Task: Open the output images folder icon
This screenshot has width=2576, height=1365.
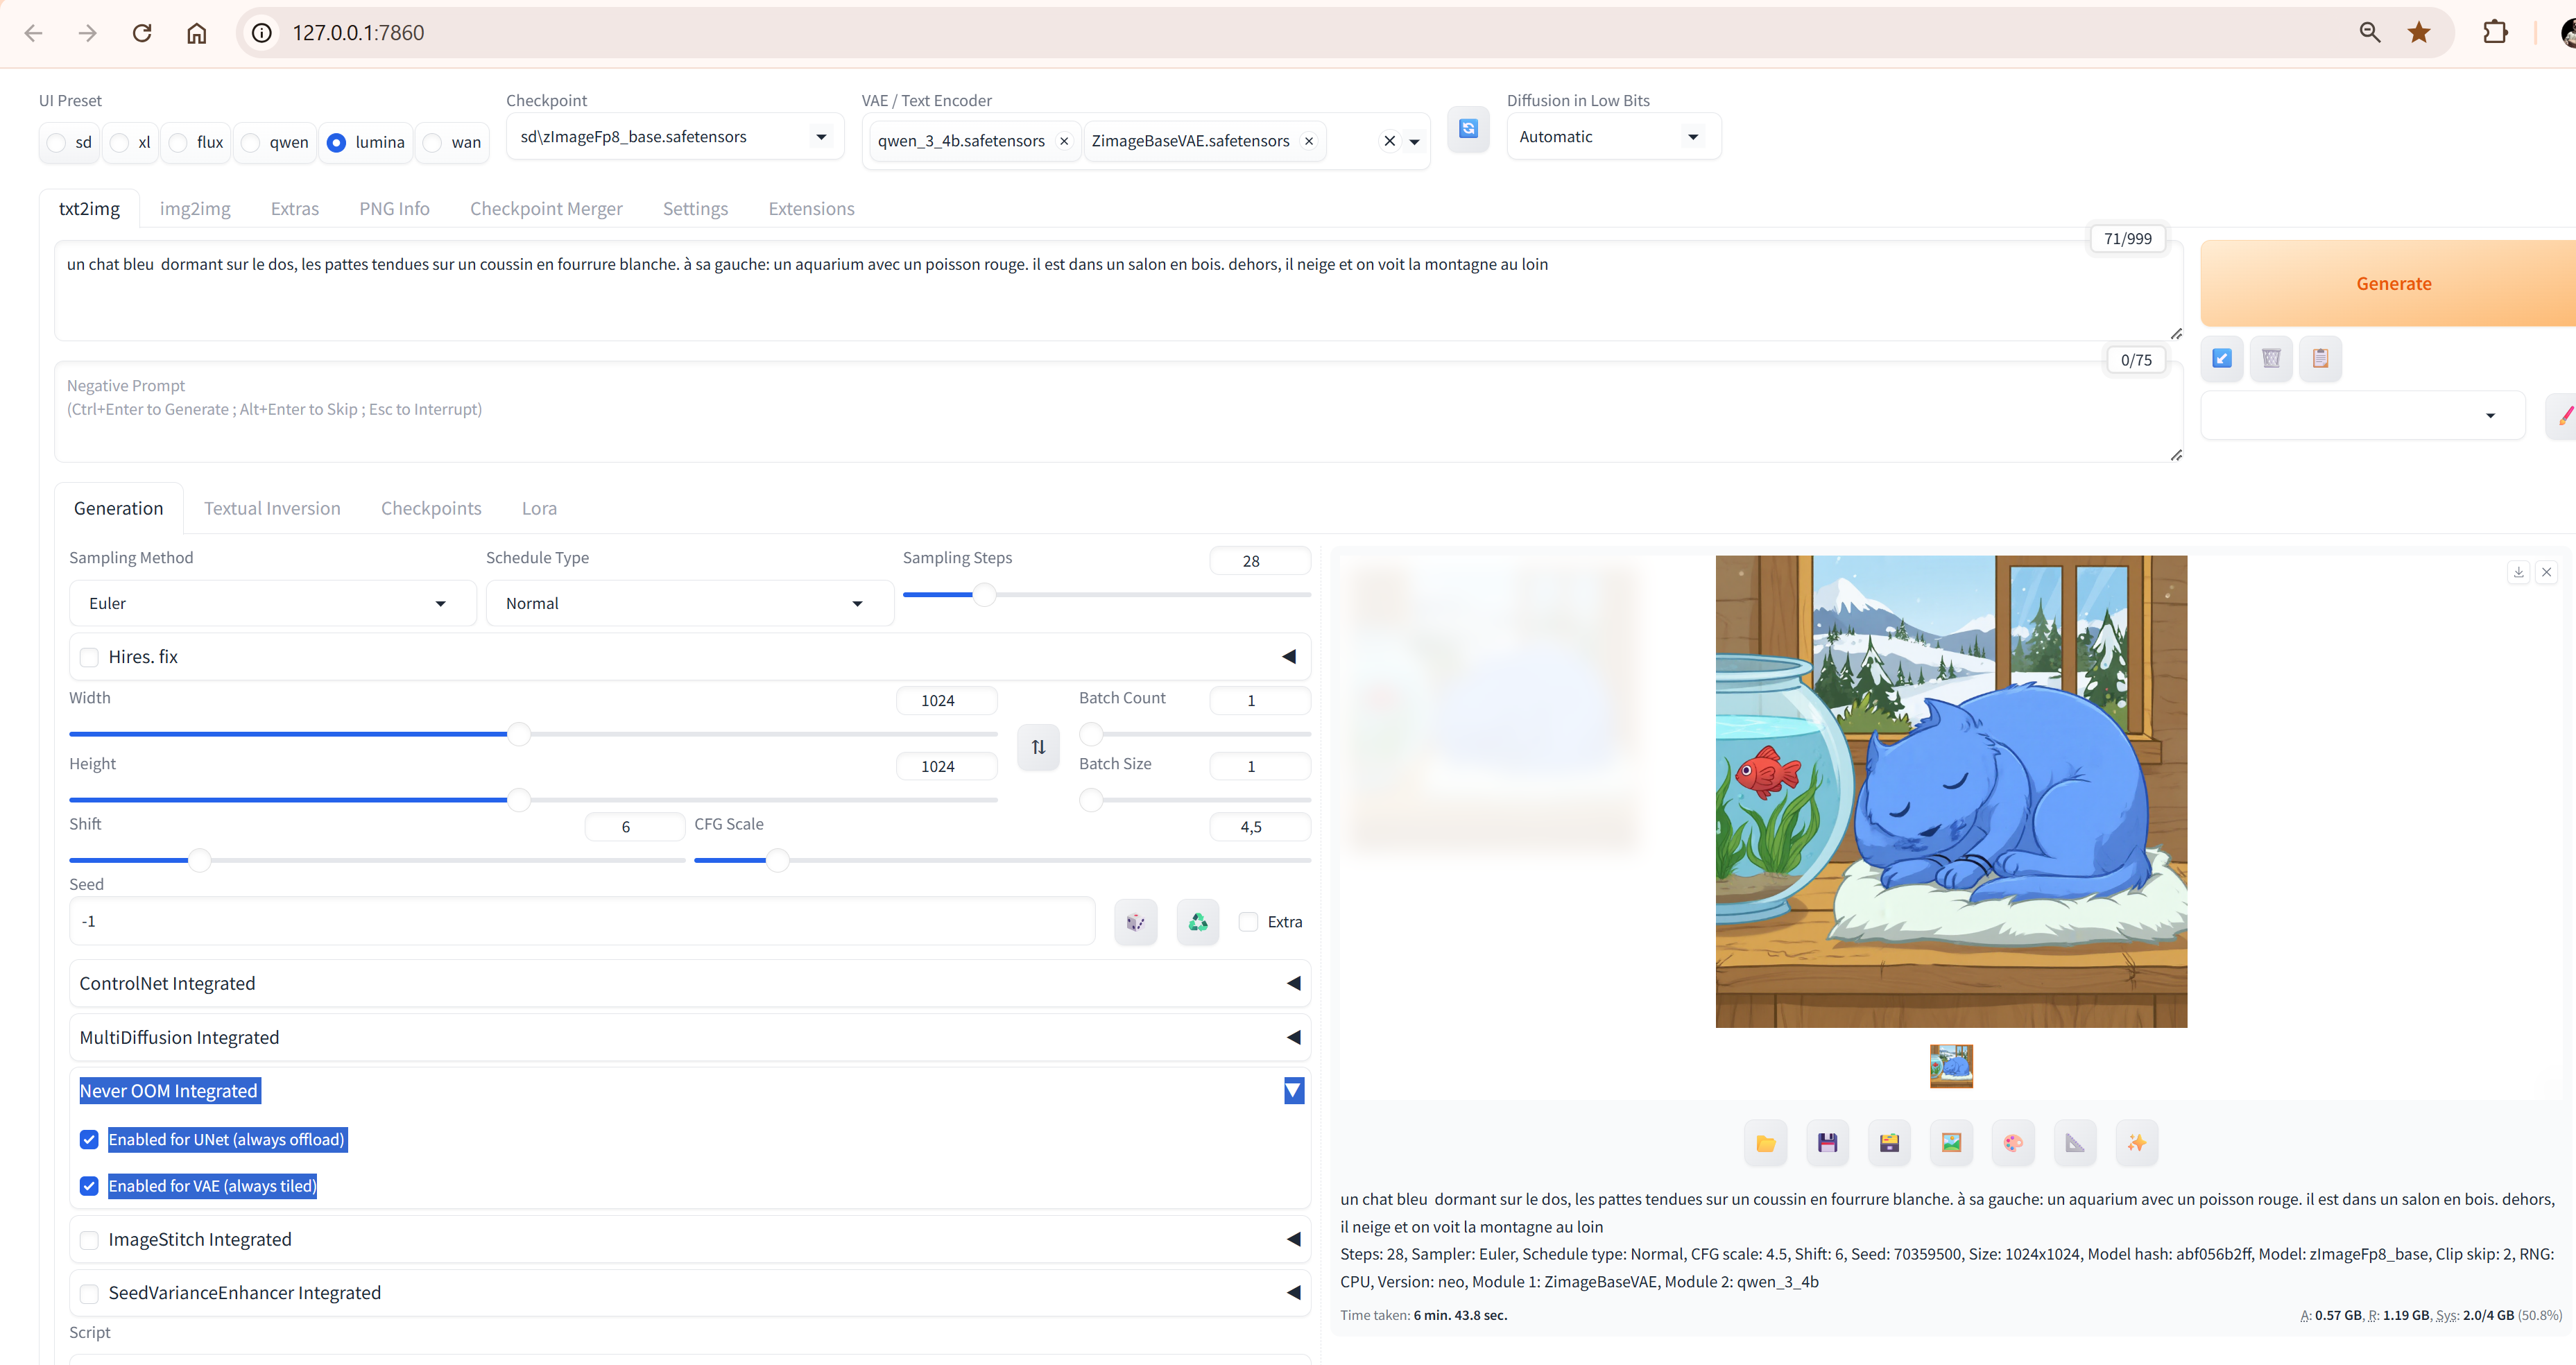Action: 1765,1143
